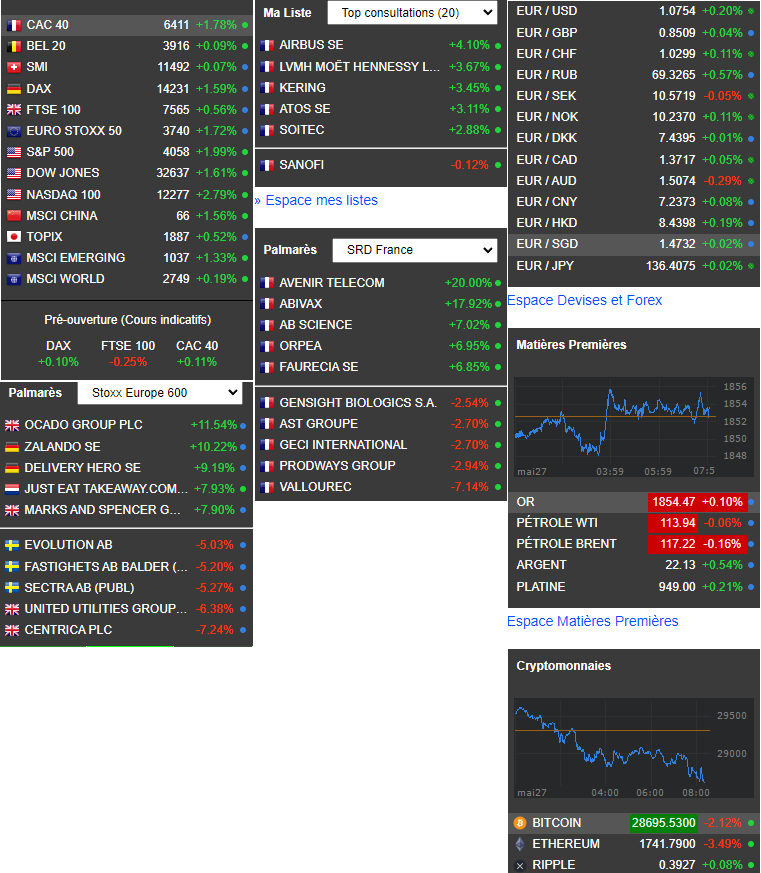This screenshot has height=873, width=761.
Task: Open the Top consultations (20) dropdown
Action: coord(412,13)
